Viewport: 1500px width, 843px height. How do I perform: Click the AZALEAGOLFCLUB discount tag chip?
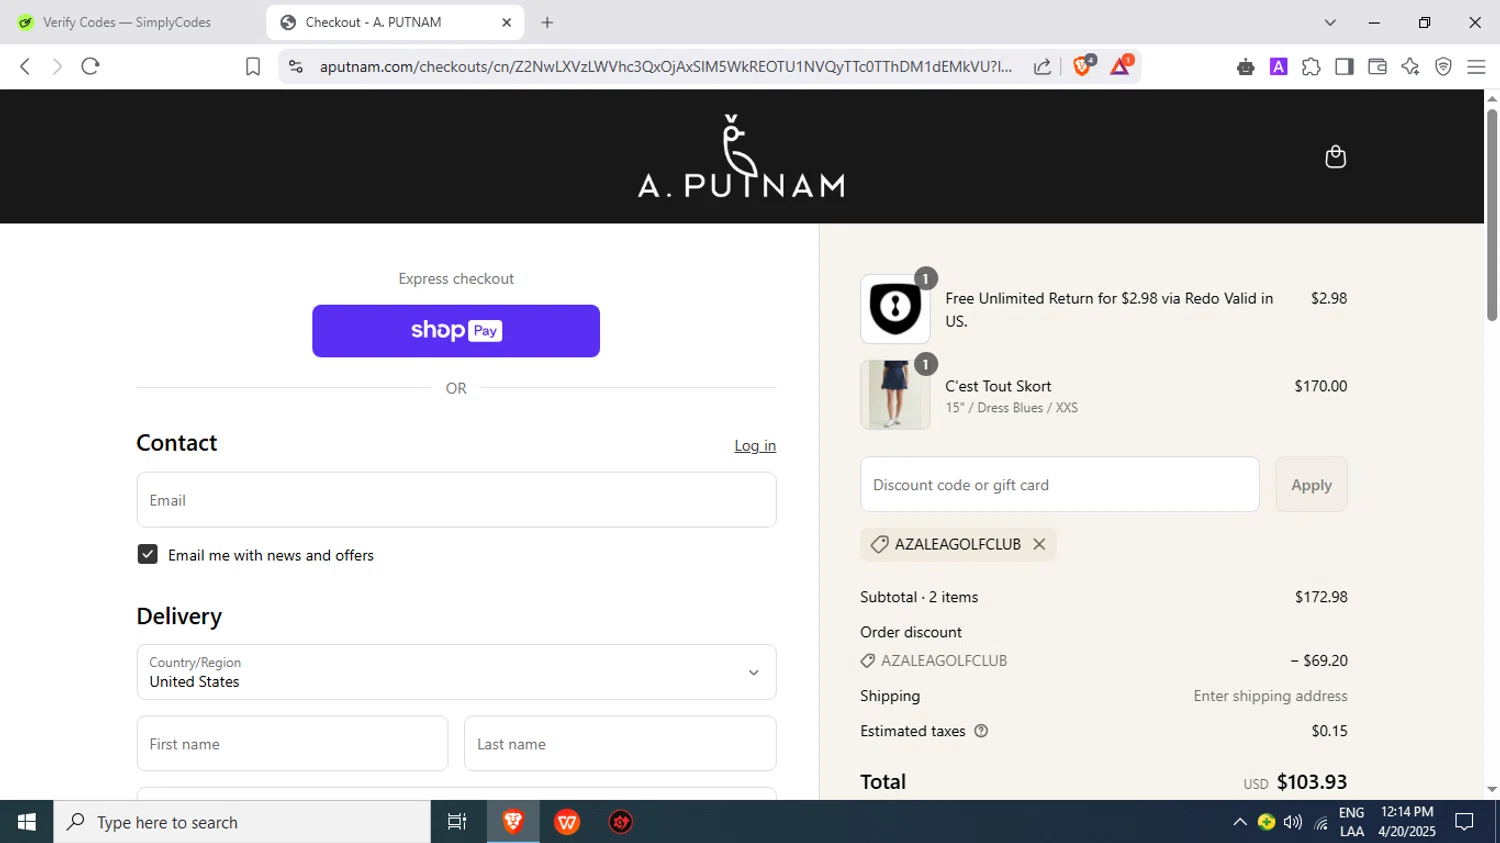tap(958, 544)
